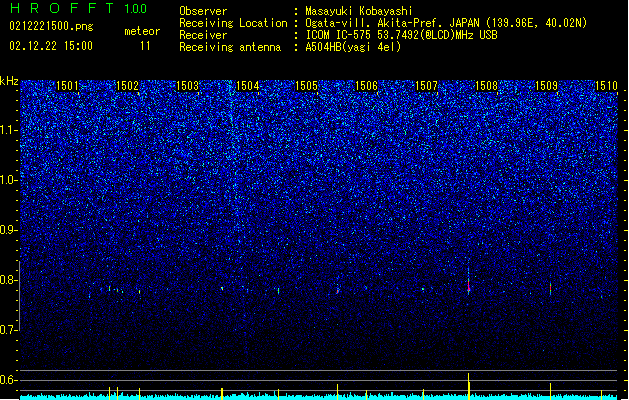Click the Receiving Location label
The height and width of the screenshot is (400, 629).
tap(233, 23)
